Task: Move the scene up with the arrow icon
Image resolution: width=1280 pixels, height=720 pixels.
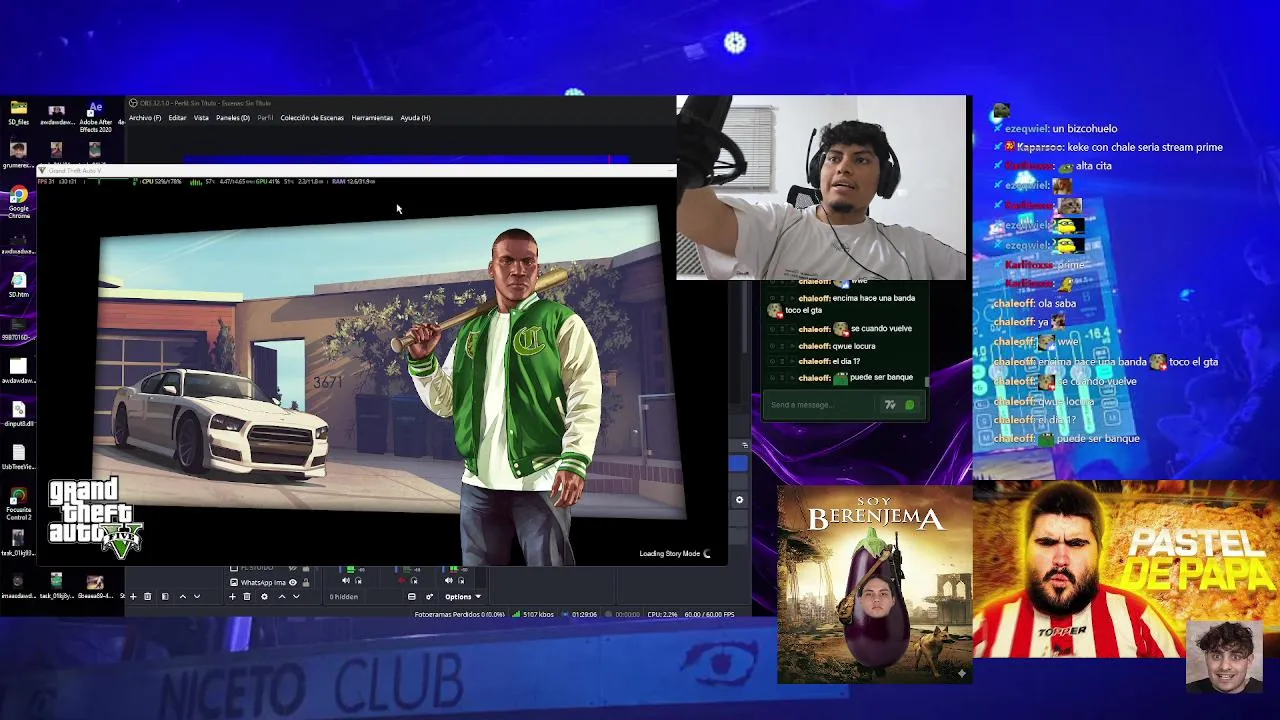Action: coord(182,596)
